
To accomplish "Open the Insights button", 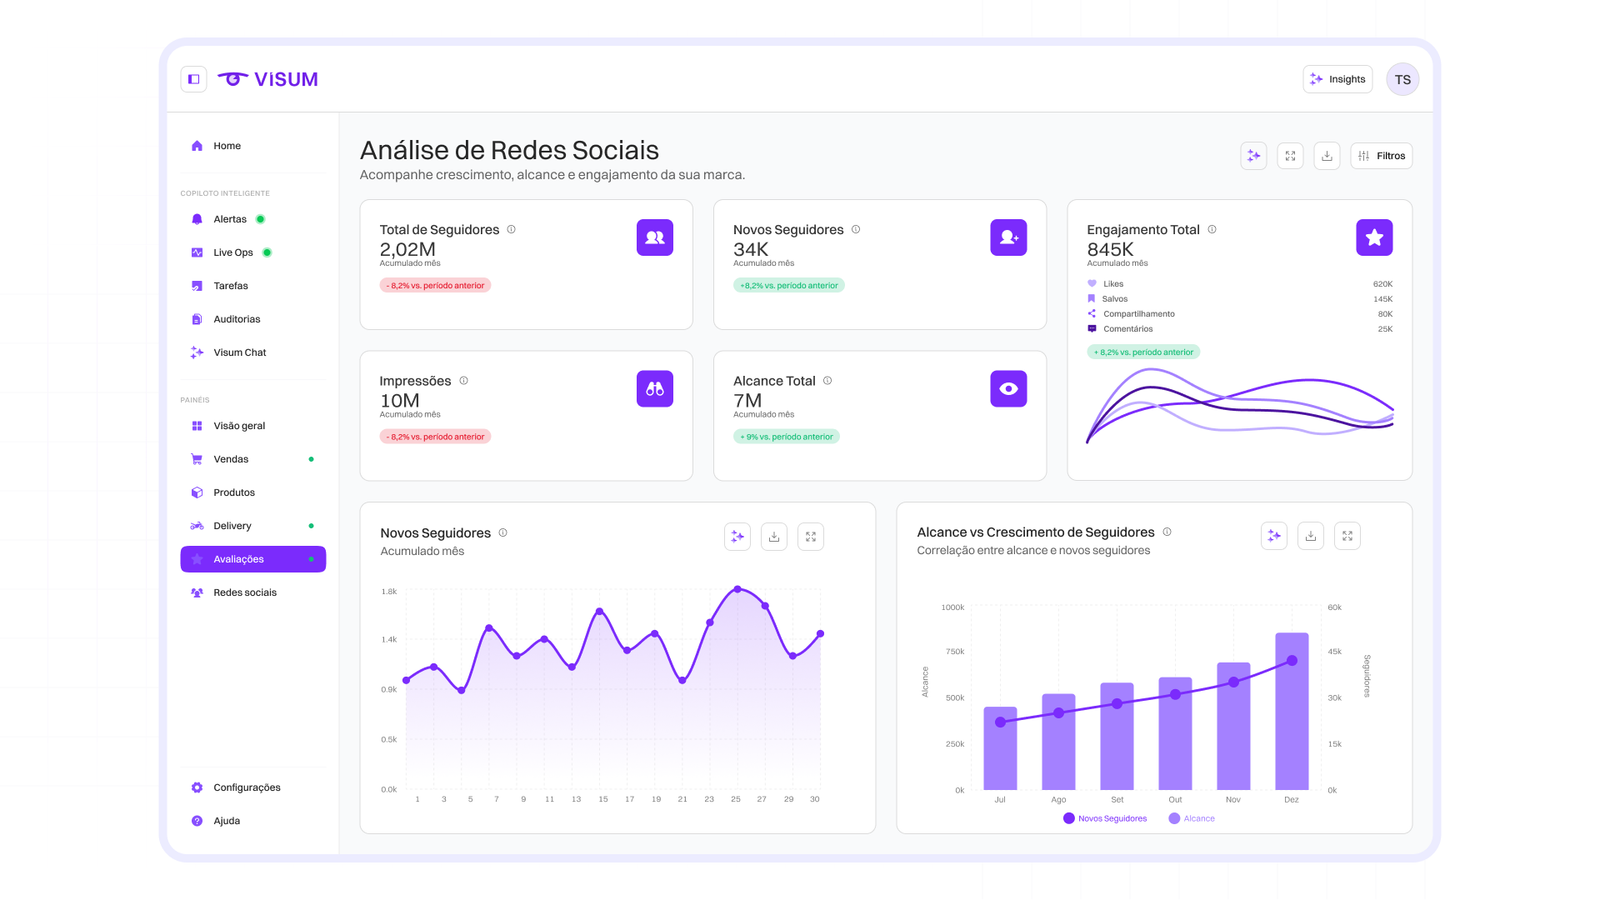I will 1338,79.
